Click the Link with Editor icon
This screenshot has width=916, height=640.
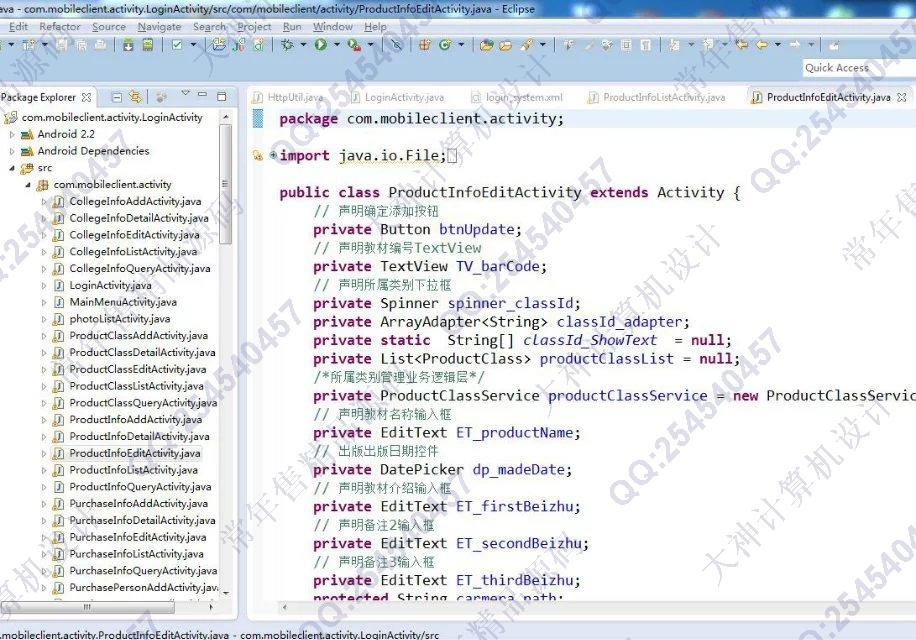coord(135,97)
